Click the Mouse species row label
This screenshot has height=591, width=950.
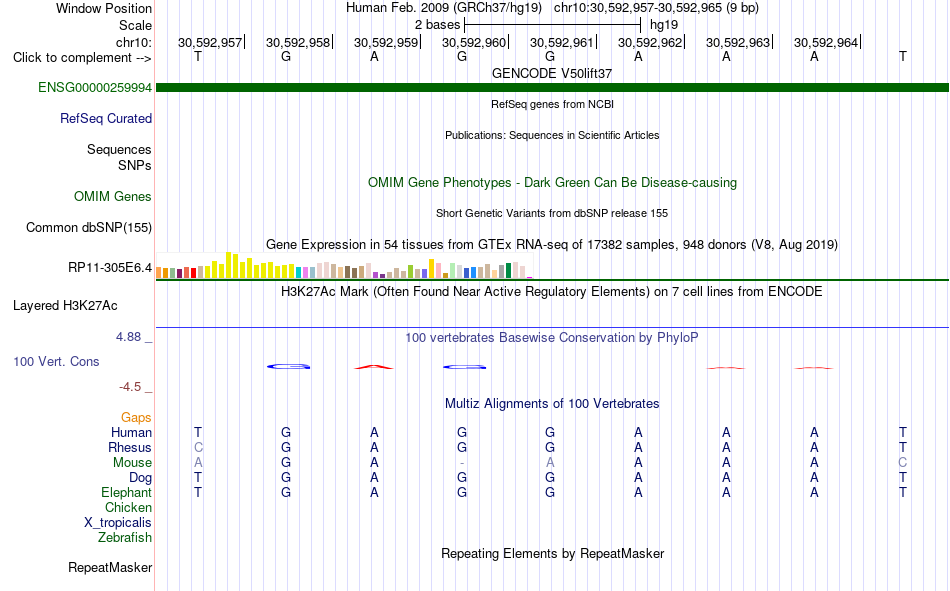(132, 462)
